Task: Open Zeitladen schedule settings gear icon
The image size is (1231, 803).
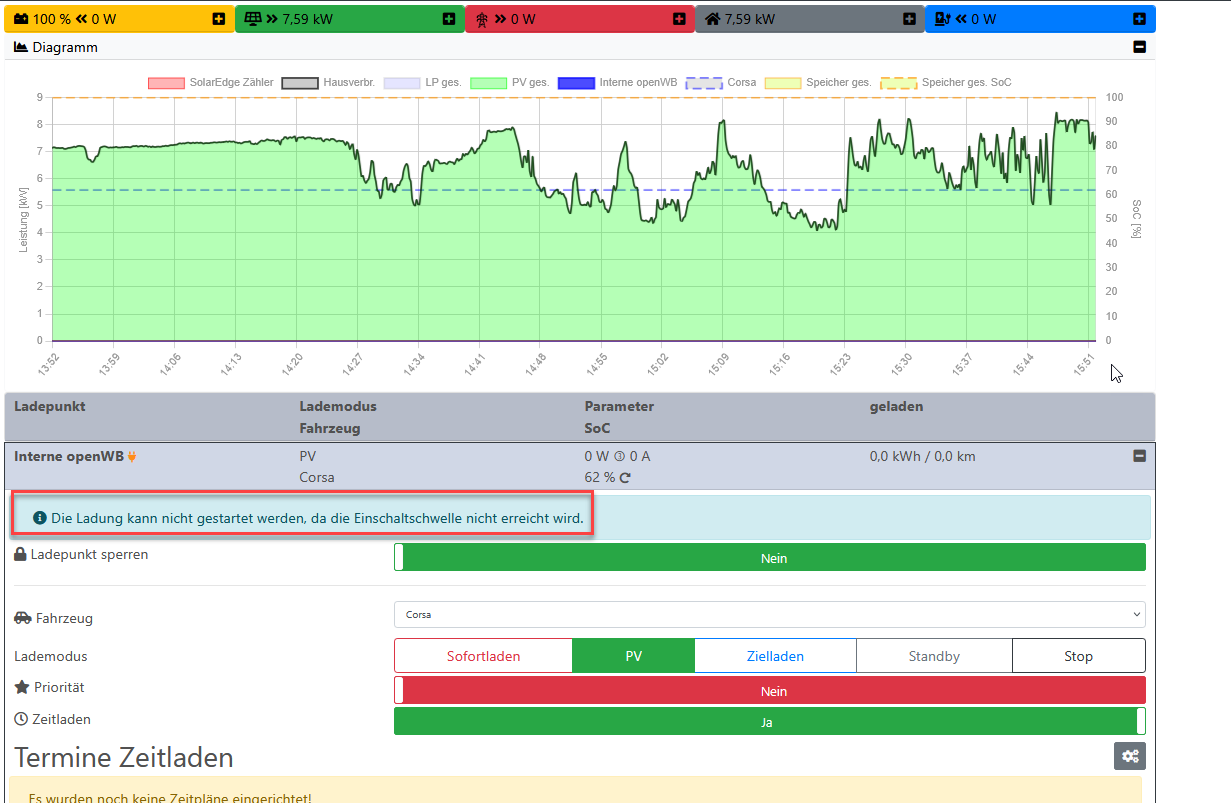Action: [1130, 756]
